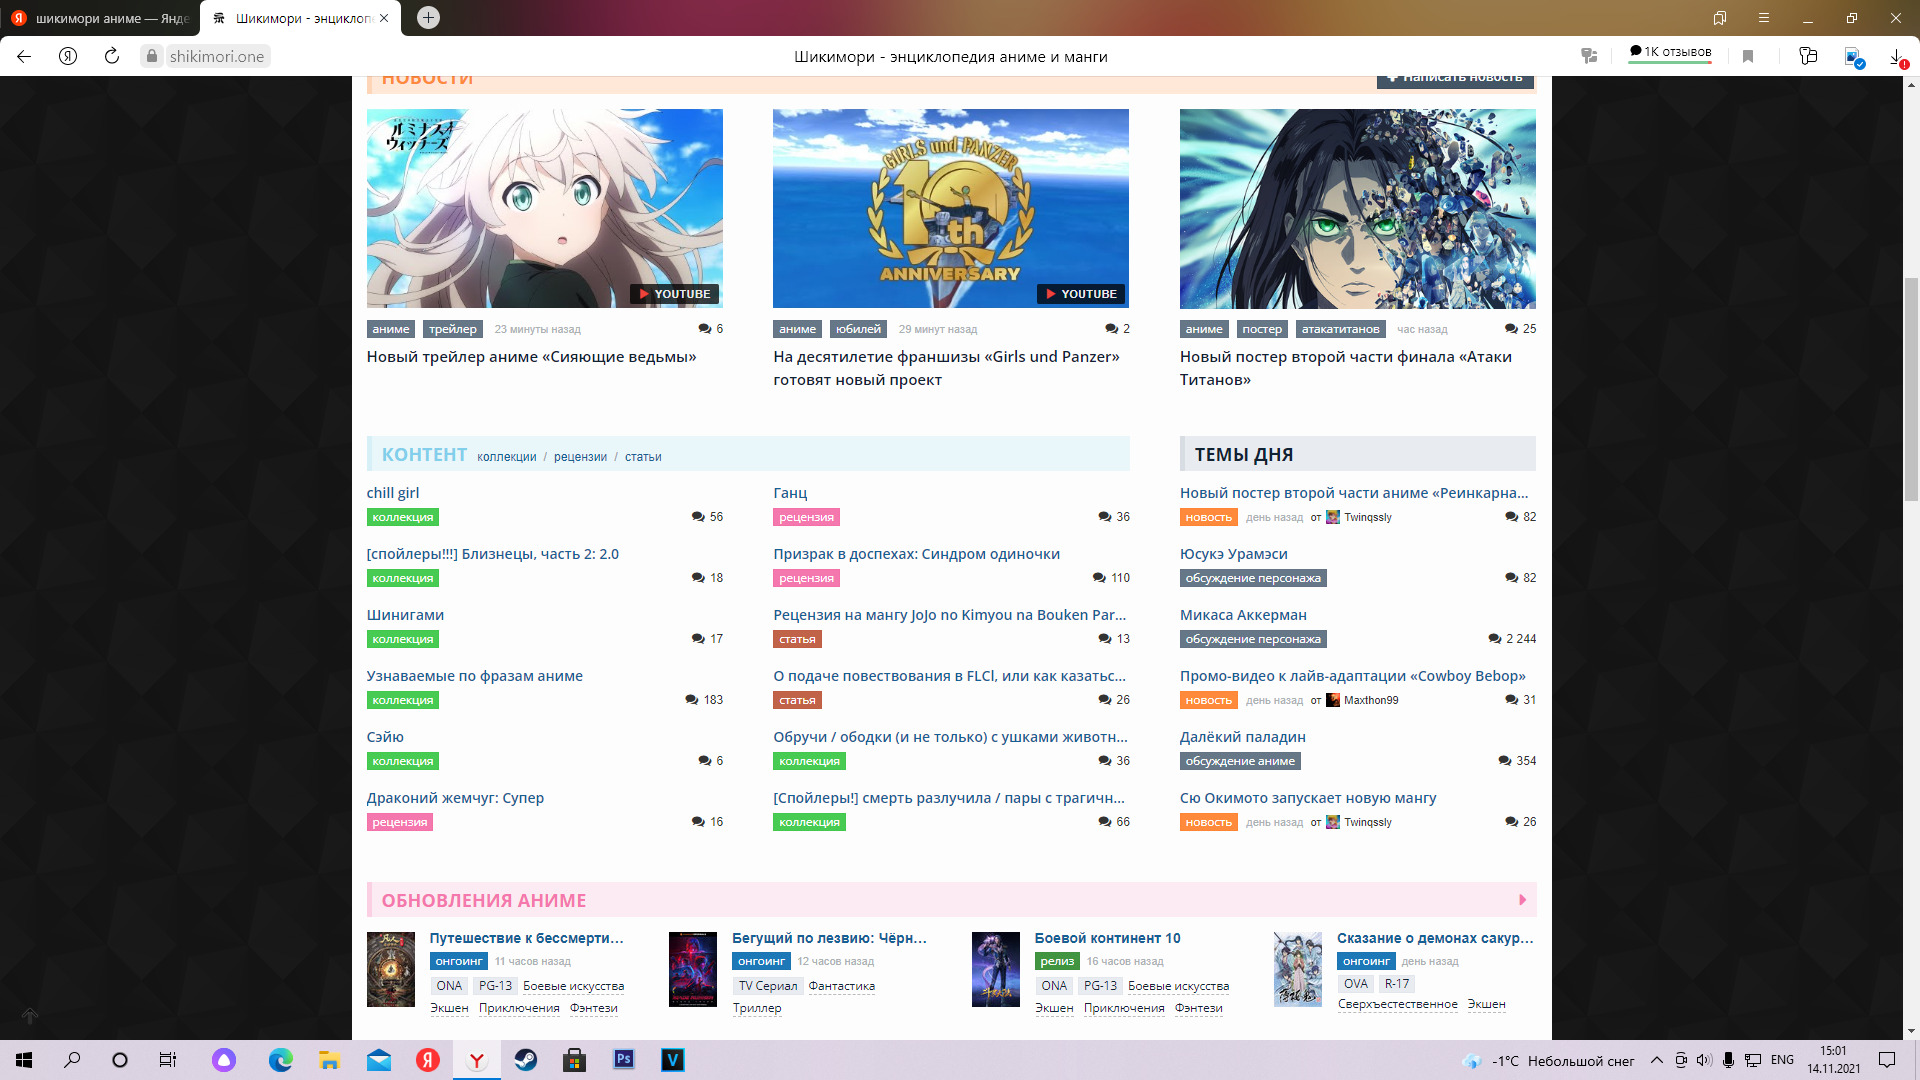Open the browser downloads icon
1920x1080 pixels.
tap(1896, 56)
